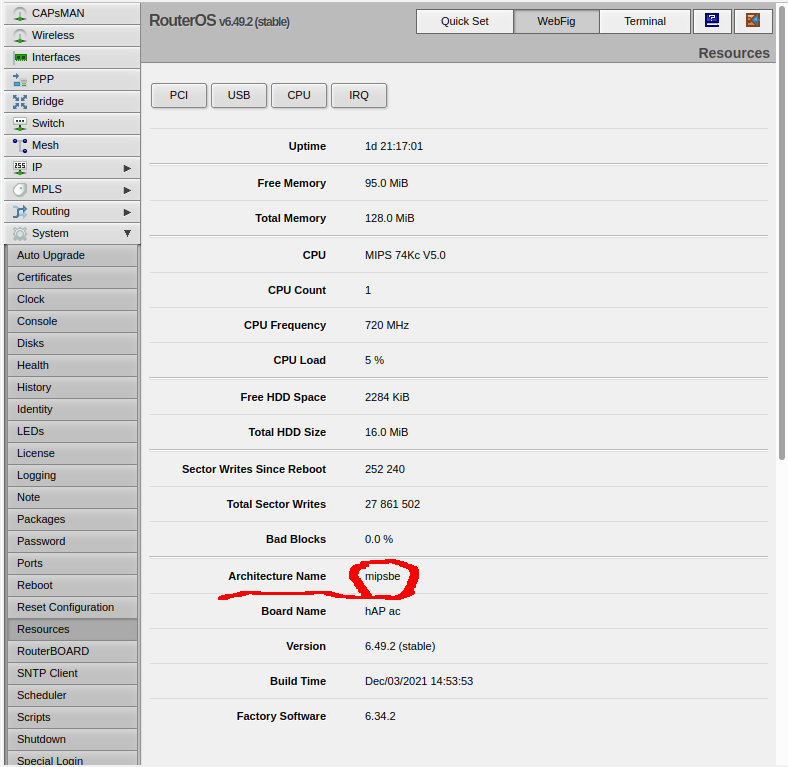Open the Note menu item
The height and width of the screenshot is (767, 788).
pos(72,497)
